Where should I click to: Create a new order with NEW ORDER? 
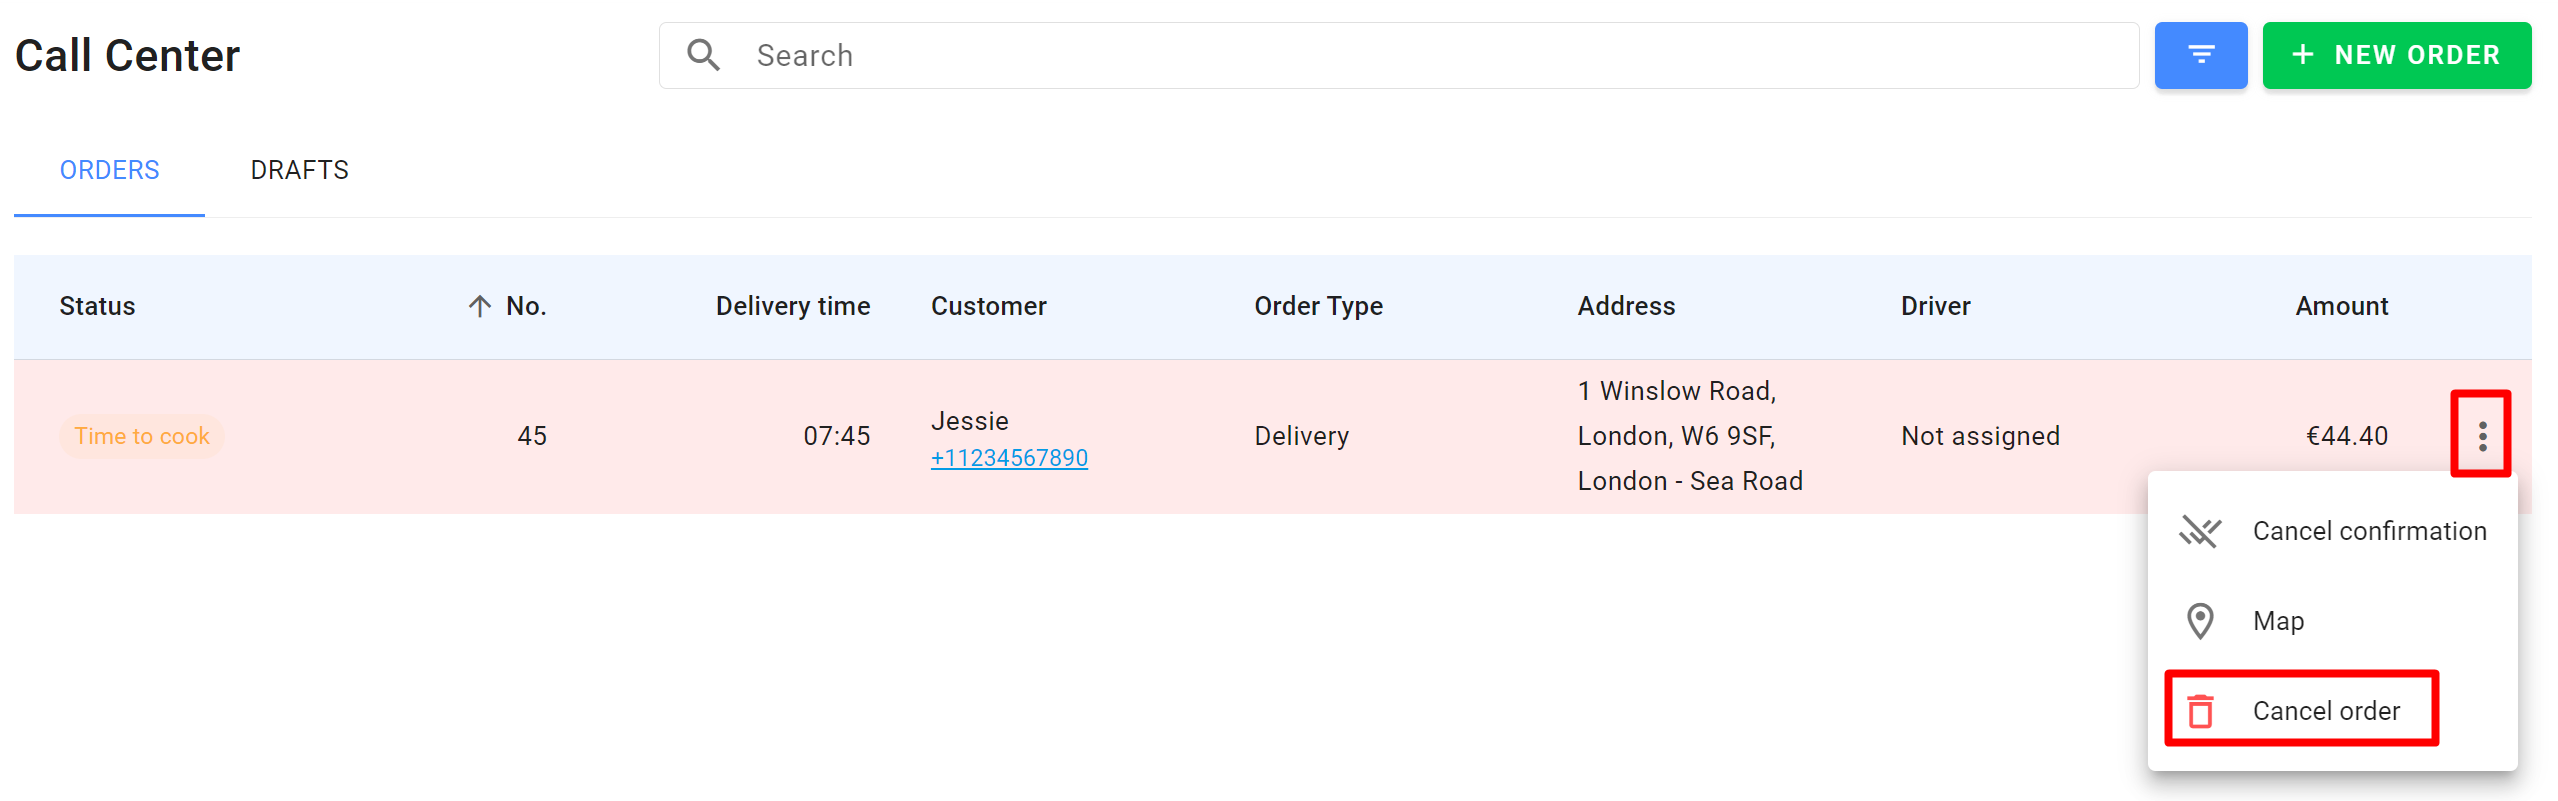2396,55
